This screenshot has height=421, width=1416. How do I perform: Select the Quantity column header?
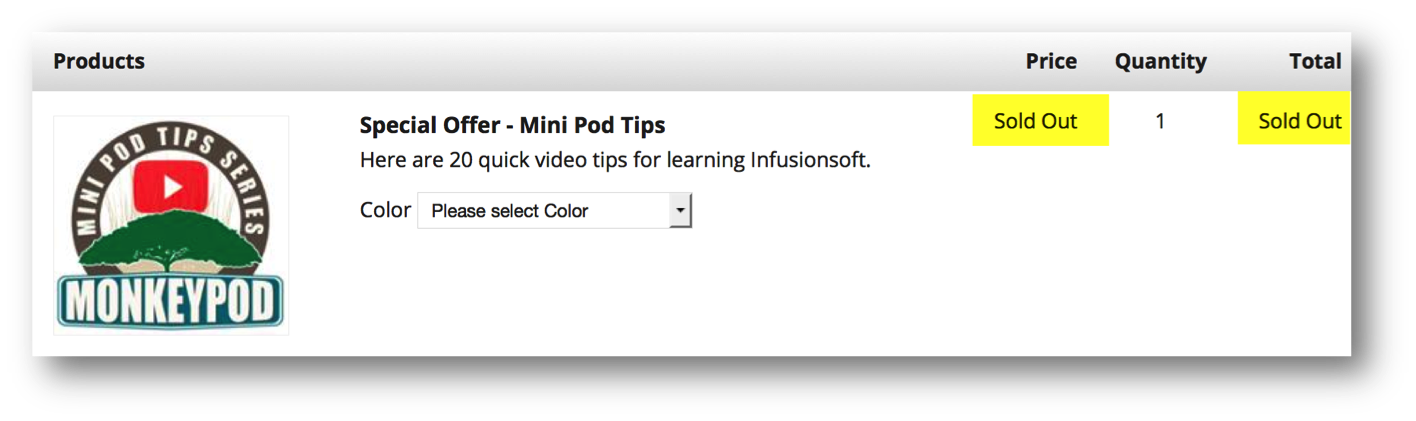coord(1160,61)
